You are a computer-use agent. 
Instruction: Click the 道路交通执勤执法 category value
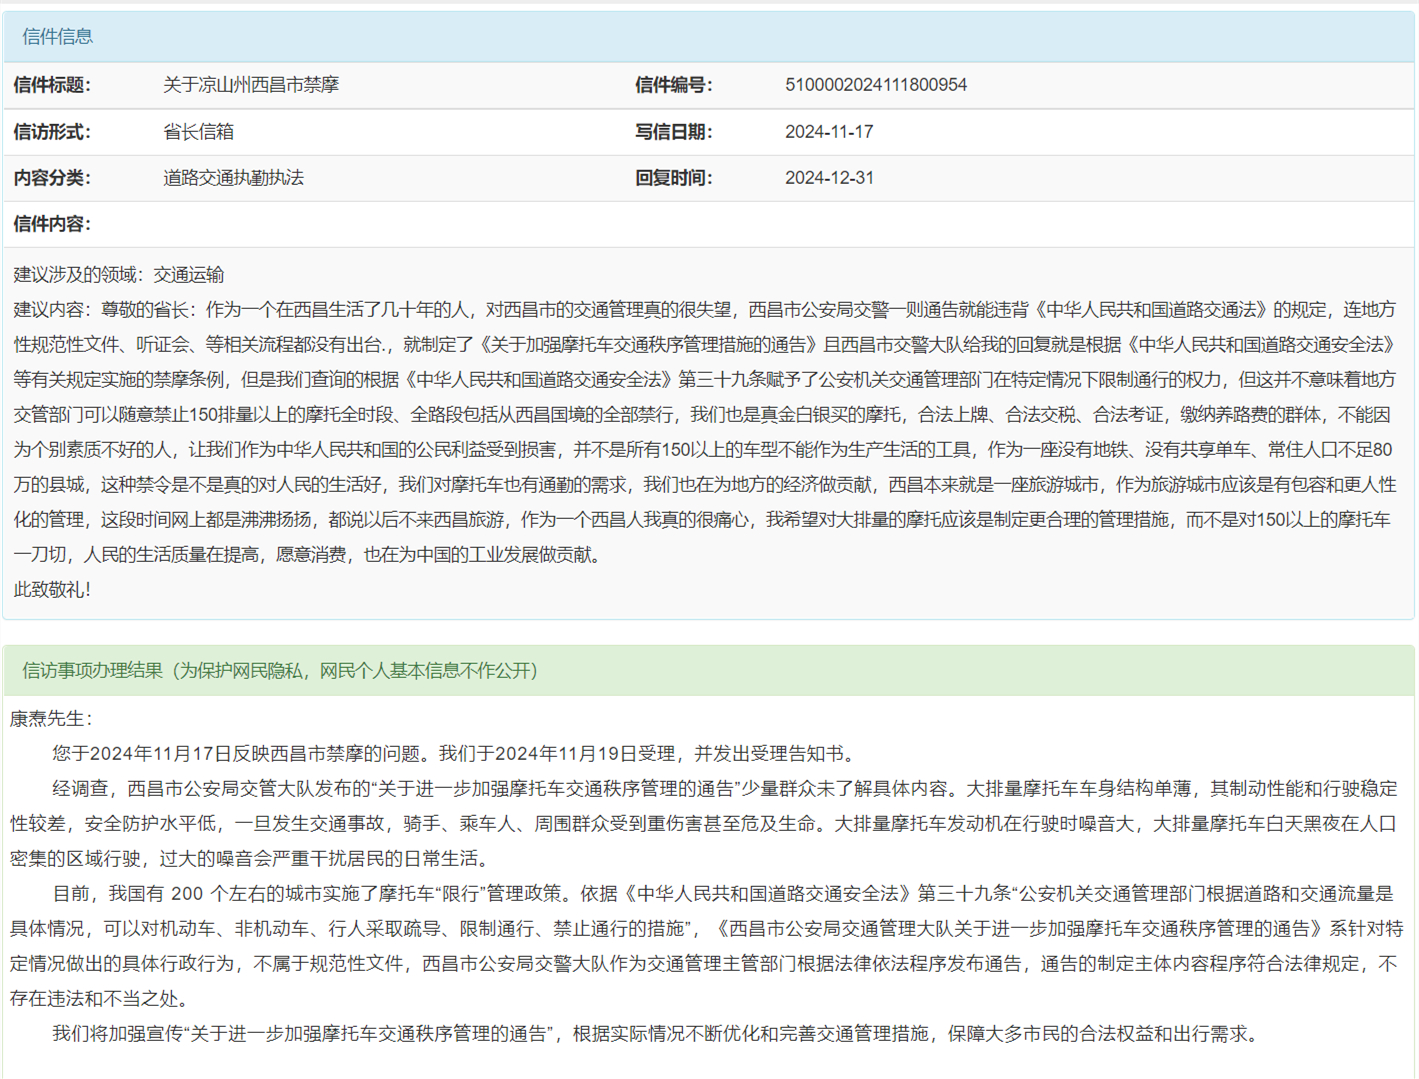tap(233, 178)
